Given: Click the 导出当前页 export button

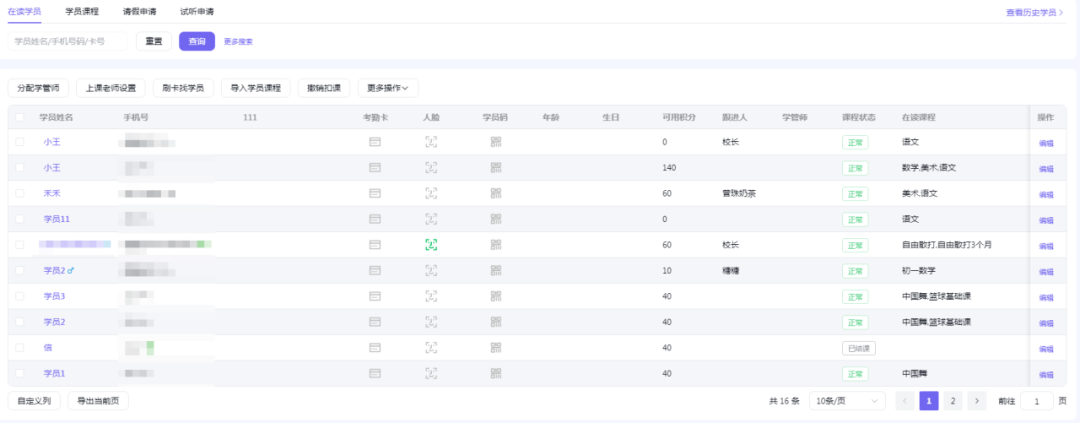Looking at the screenshot, I should tap(98, 401).
